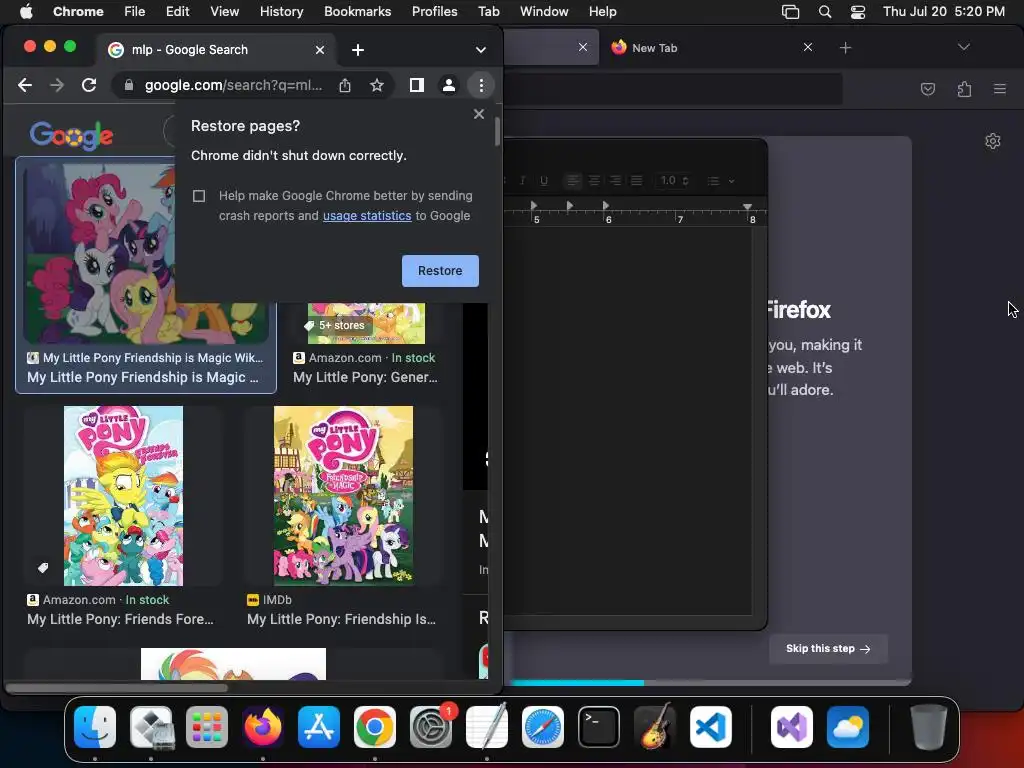Click the Google logo
The height and width of the screenshot is (768, 1024).
pos(72,135)
